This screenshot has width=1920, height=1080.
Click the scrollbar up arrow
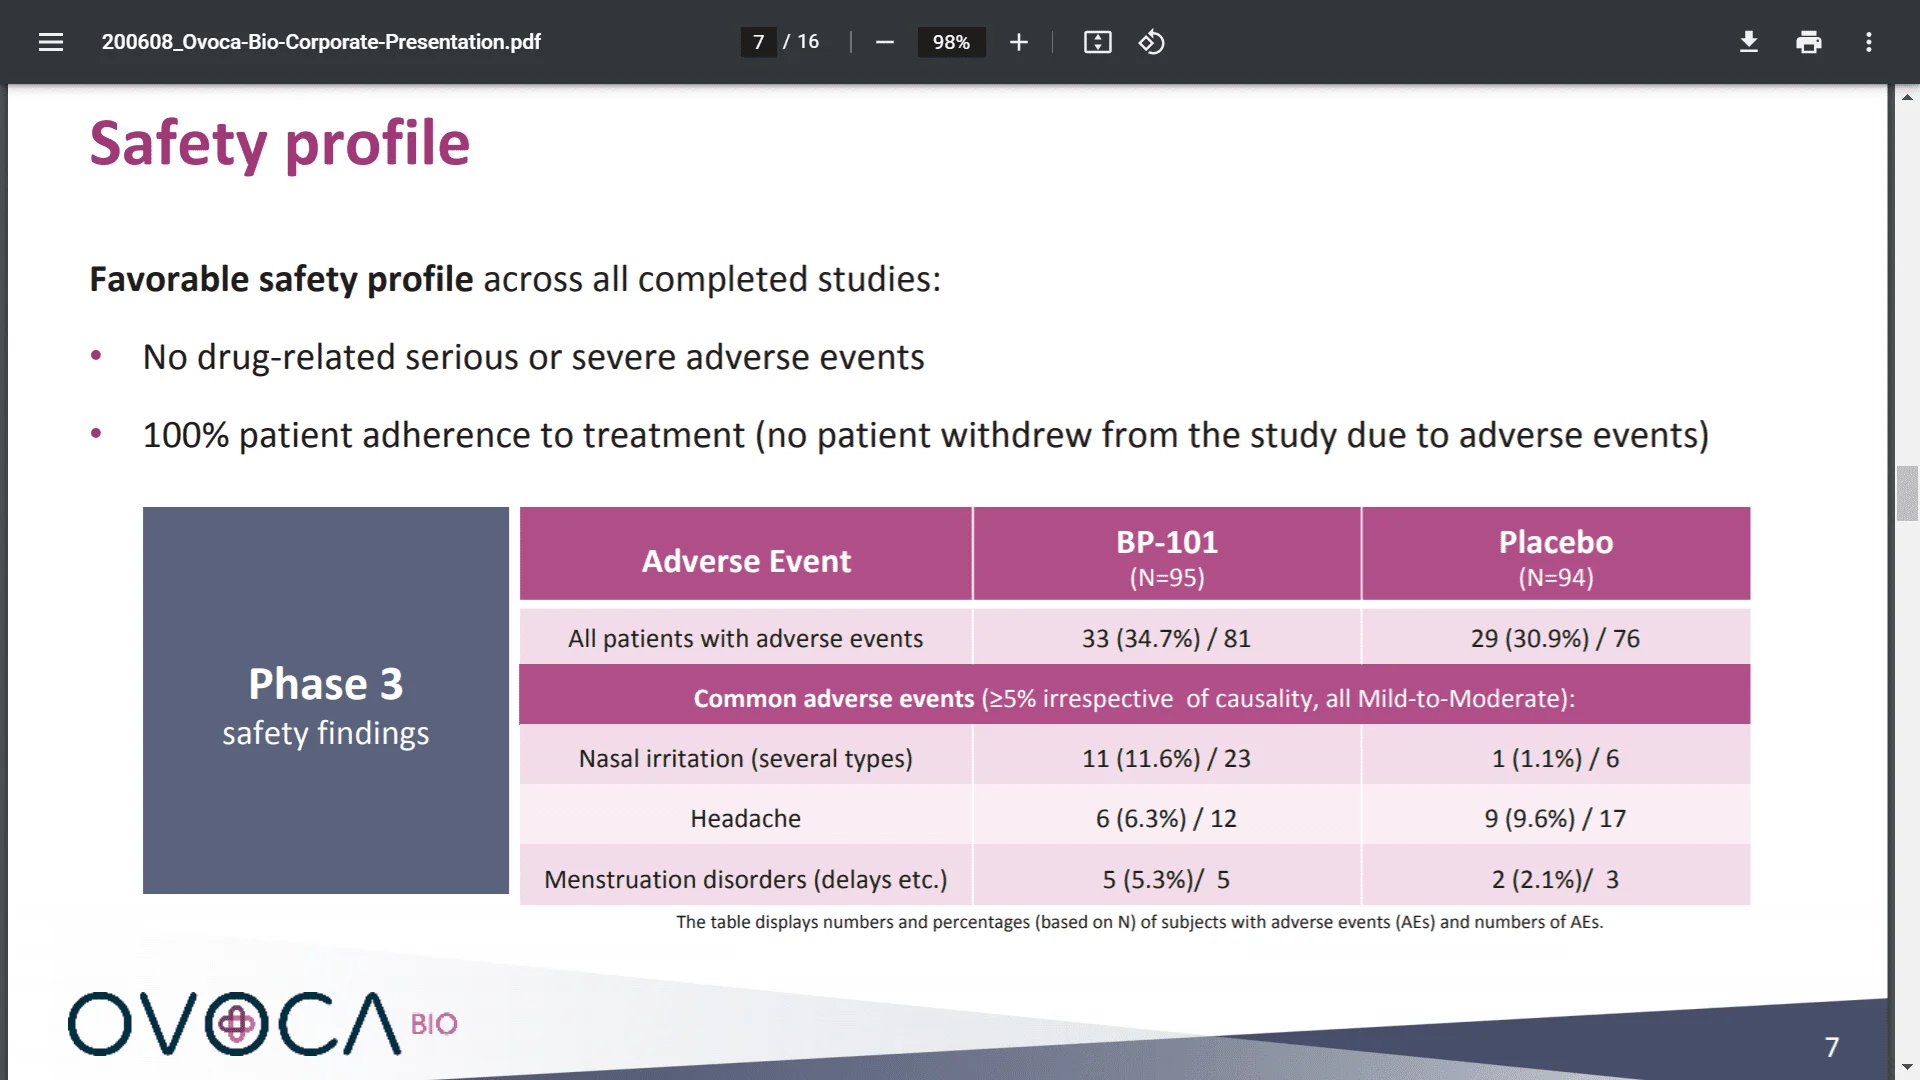coord(1906,97)
